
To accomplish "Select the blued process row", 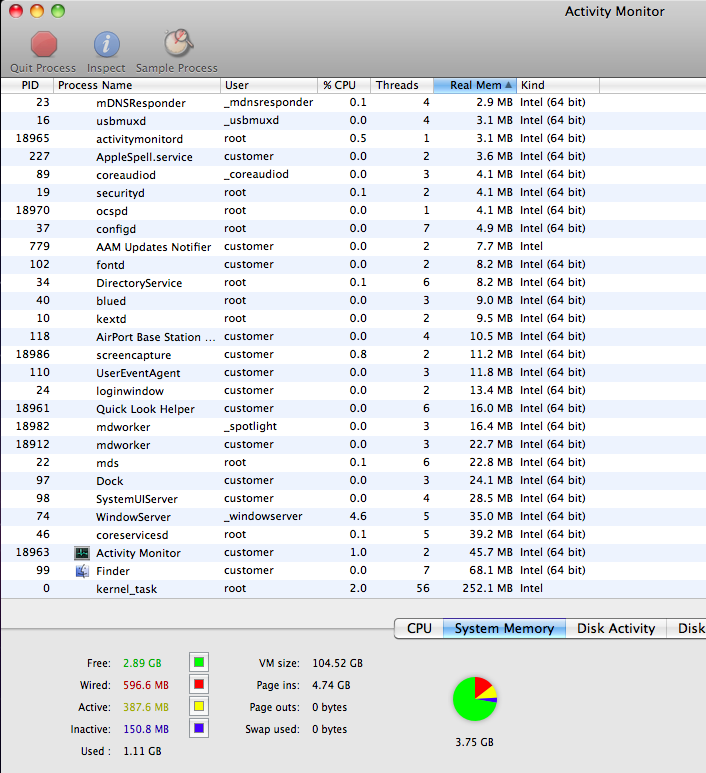I will coord(353,300).
